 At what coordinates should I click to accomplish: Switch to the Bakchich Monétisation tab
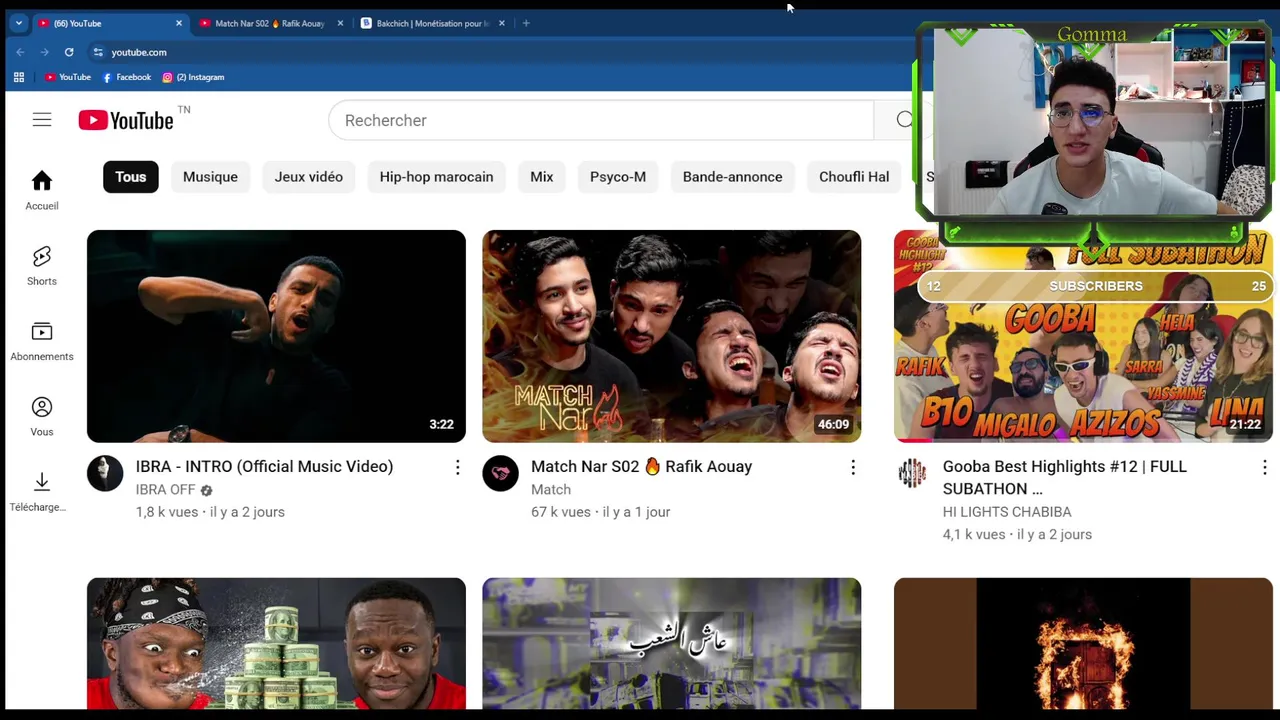click(x=433, y=23)
